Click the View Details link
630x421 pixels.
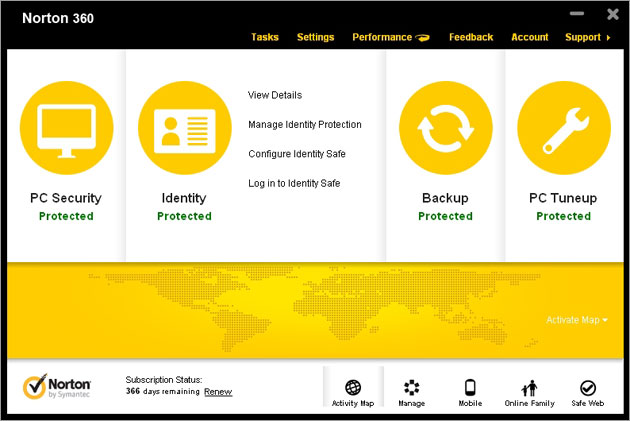coord(275,95)
